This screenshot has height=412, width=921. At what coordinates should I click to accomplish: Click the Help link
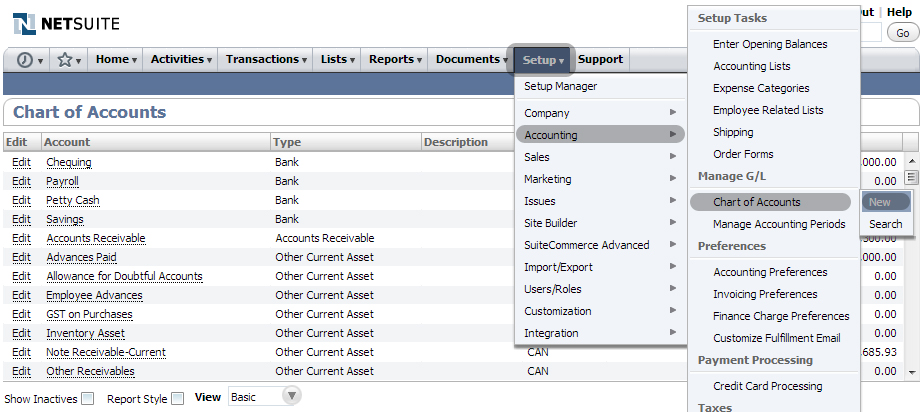point(899,12)
